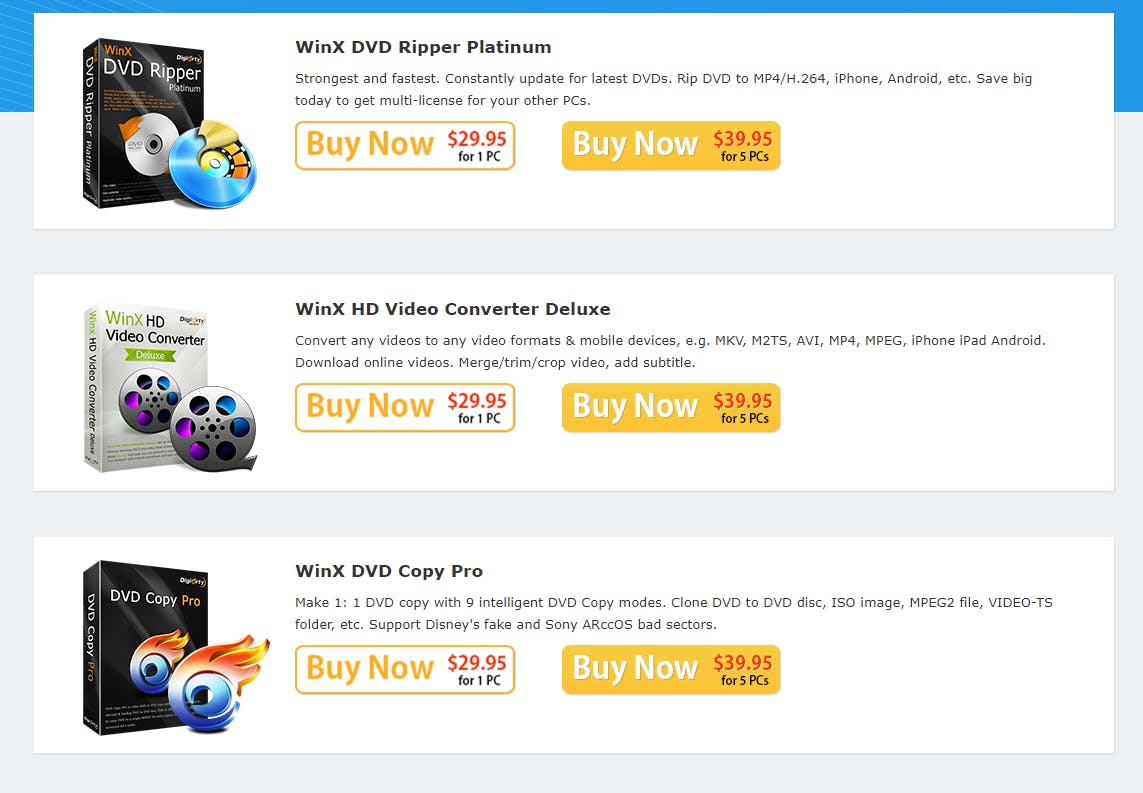Buy WinX DVD Copy Pro for 5 PCs
The width and height of the screenshot is (1143, 793).
click(671, 669)
